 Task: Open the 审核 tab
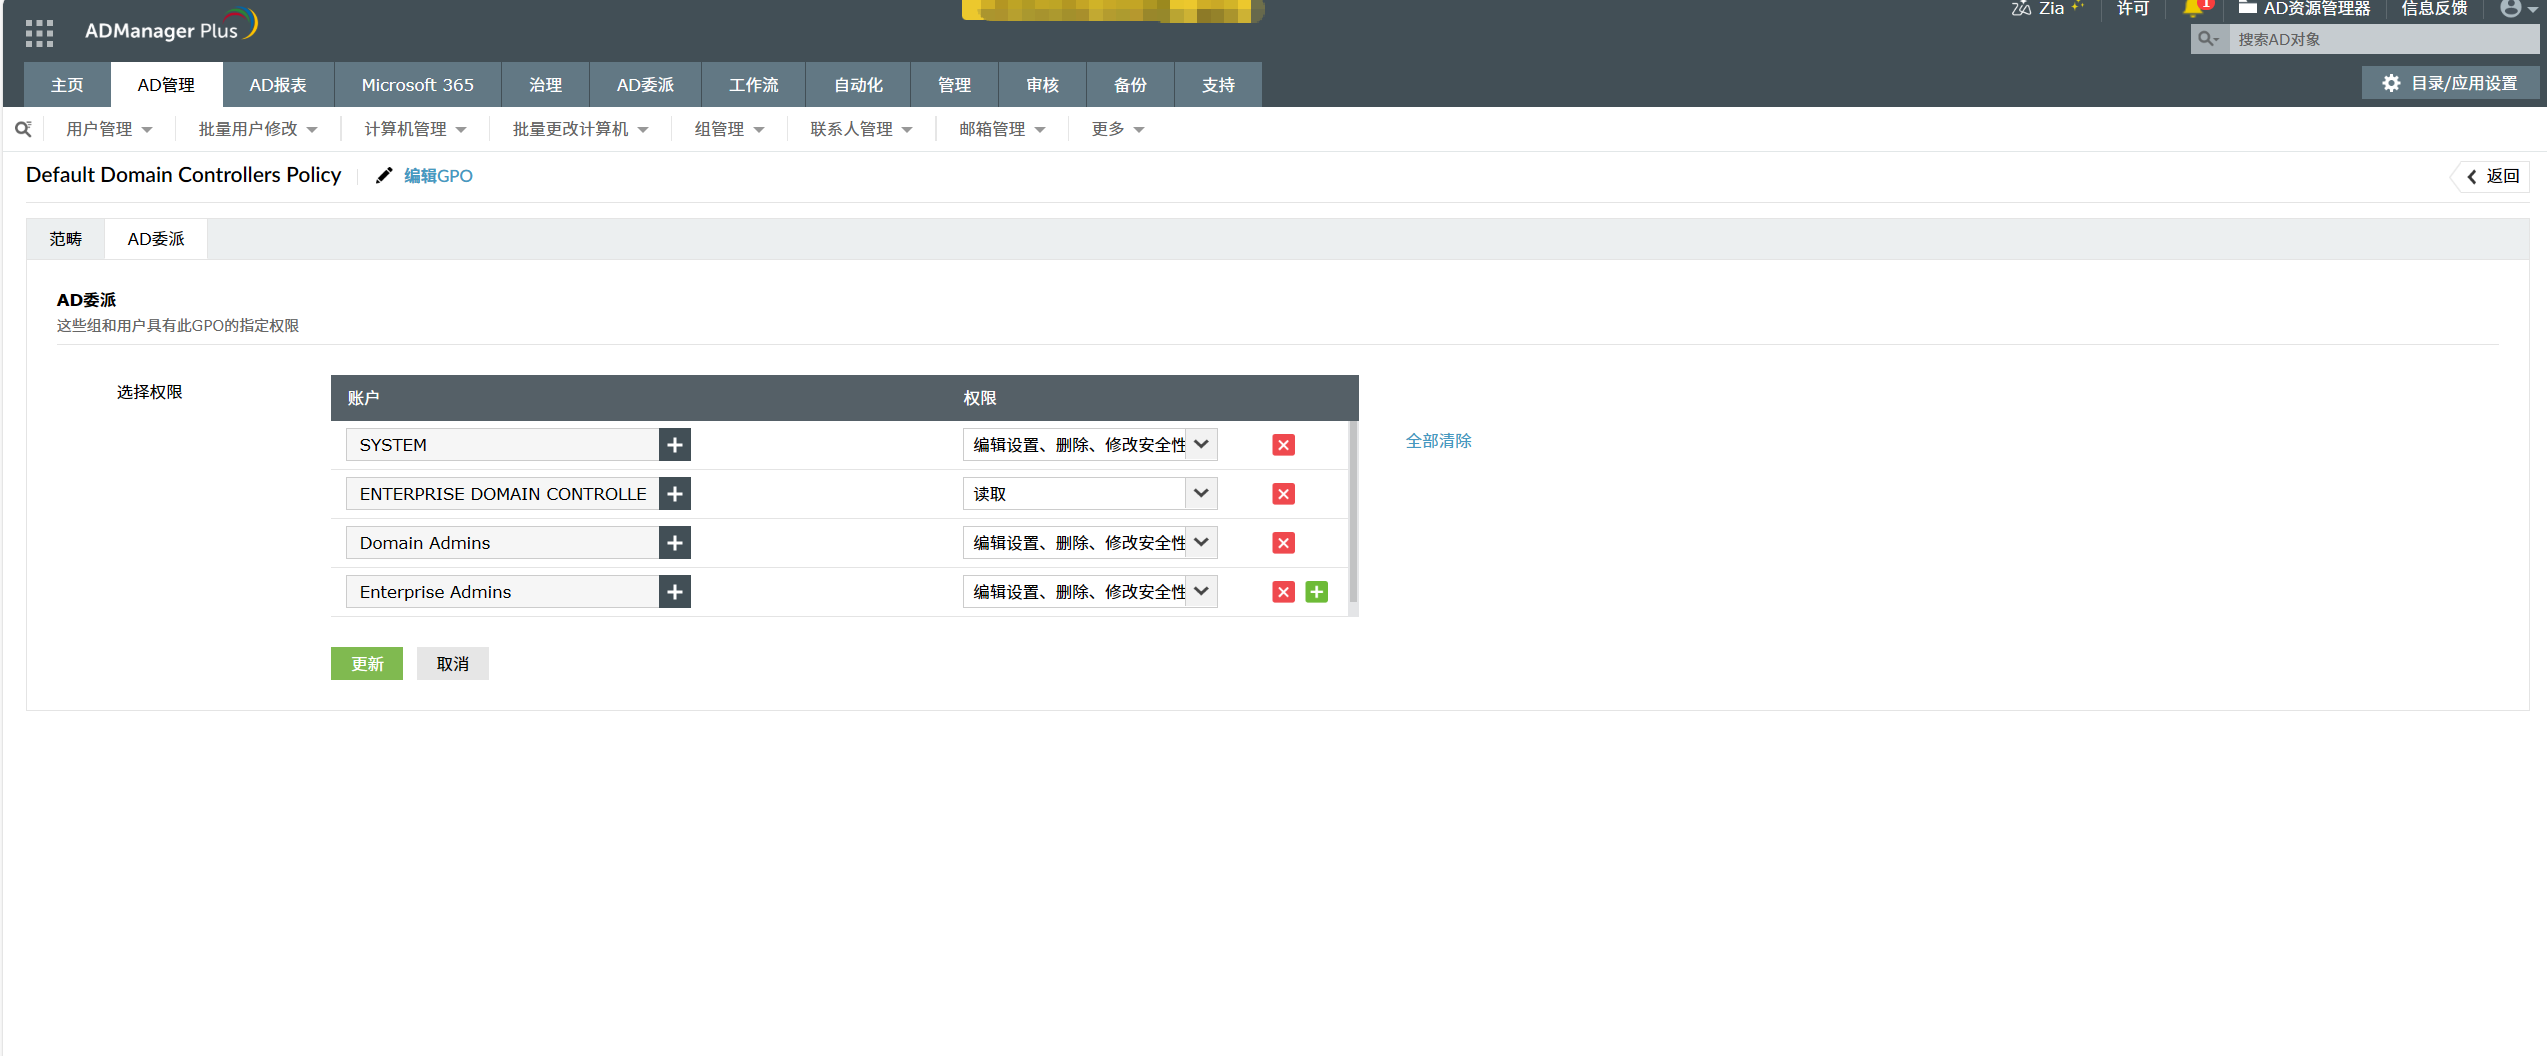click(x=1043, y=85)
